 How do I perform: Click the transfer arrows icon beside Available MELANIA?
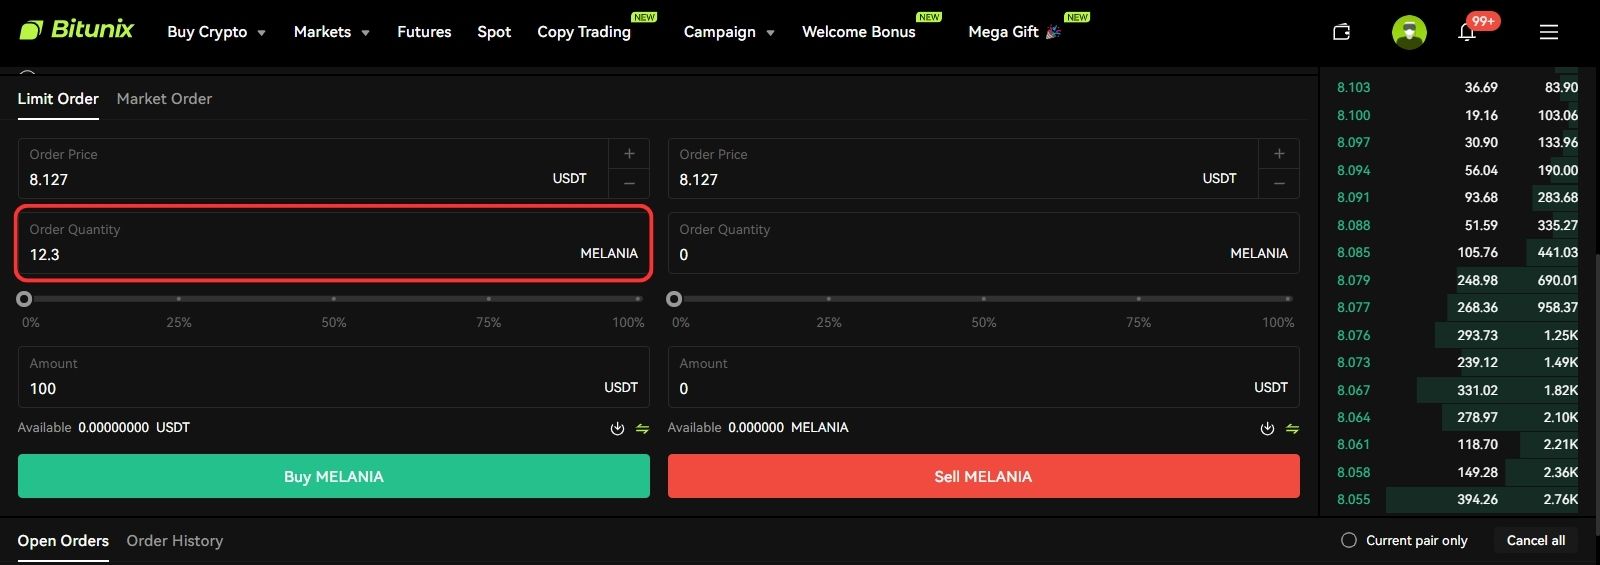coord(1292,428)
